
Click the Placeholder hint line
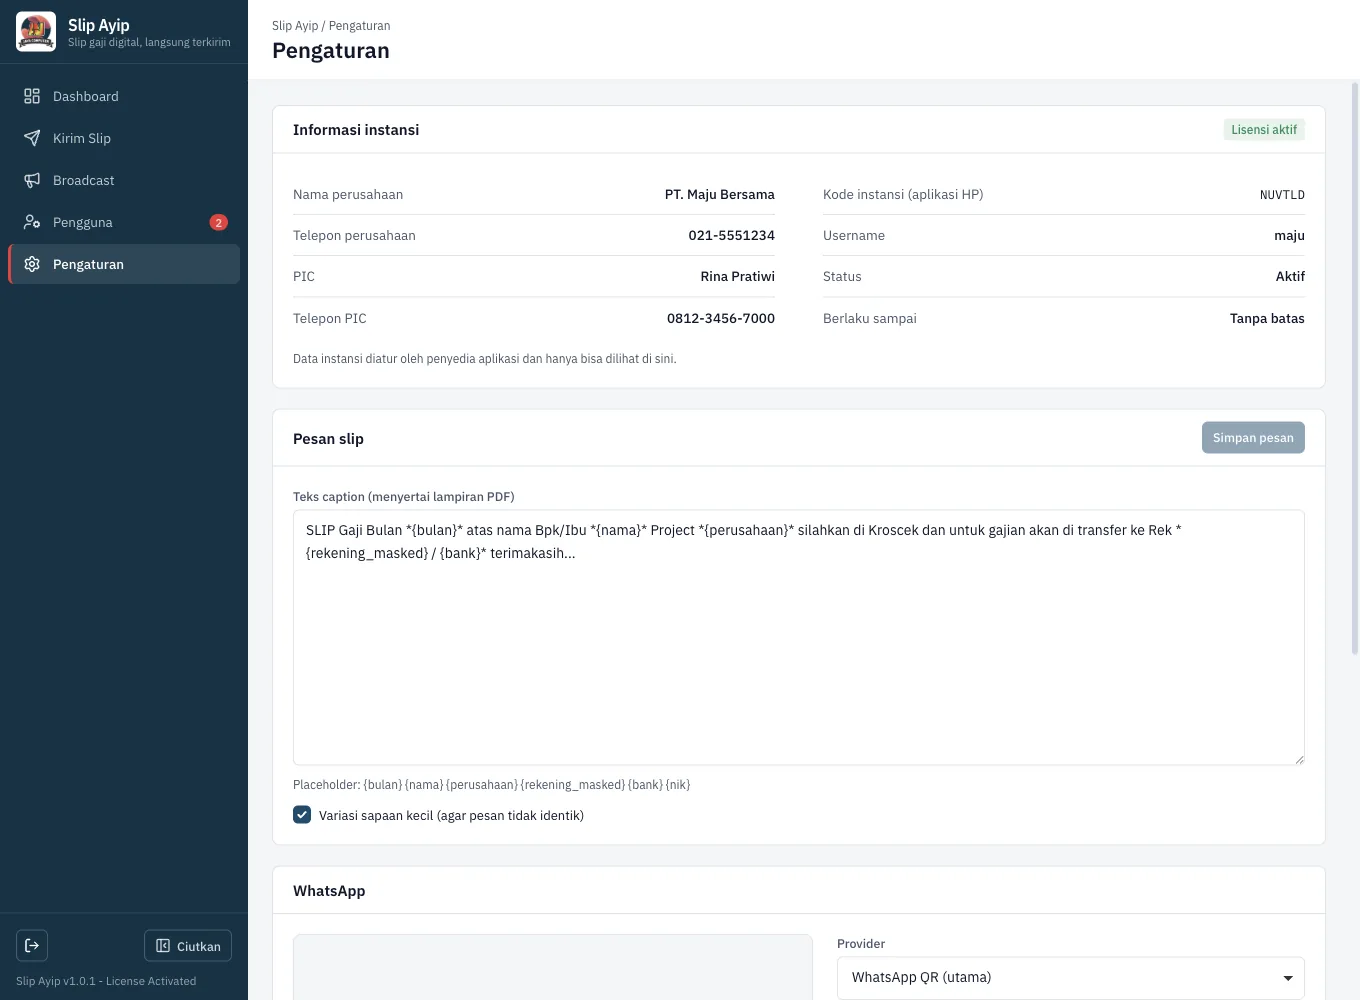[x=491, y=785]
